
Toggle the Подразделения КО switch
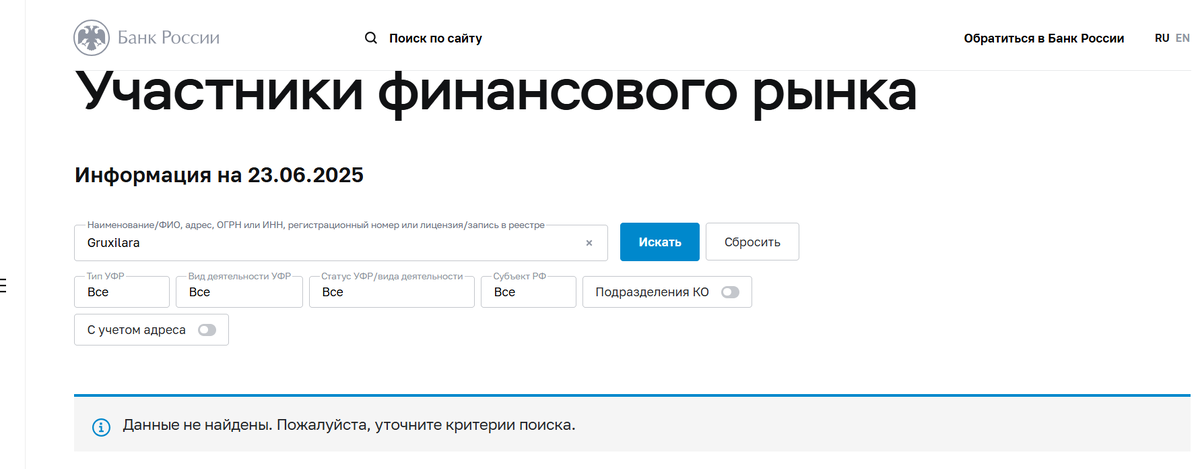coord(730,292)
